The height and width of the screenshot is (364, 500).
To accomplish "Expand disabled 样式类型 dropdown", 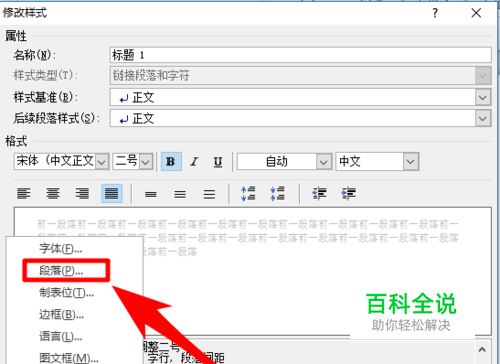I will [483, 75].
